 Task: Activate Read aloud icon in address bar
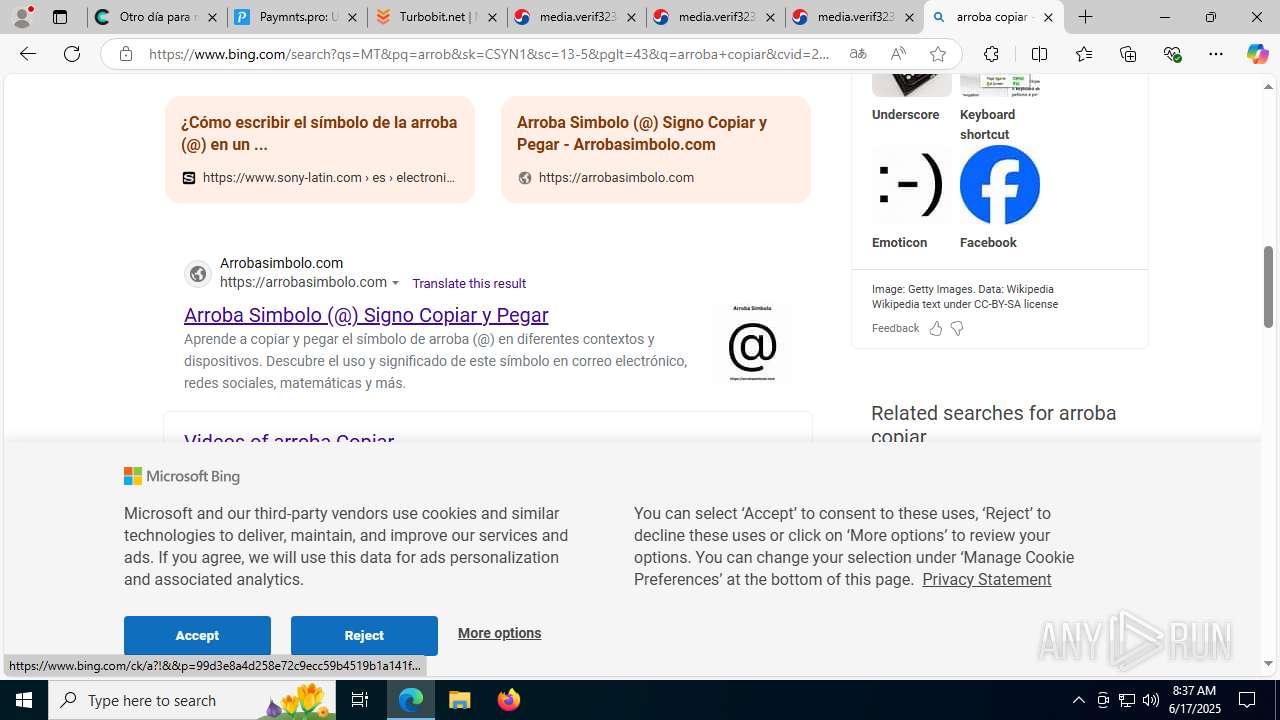[x=898, y=54]
